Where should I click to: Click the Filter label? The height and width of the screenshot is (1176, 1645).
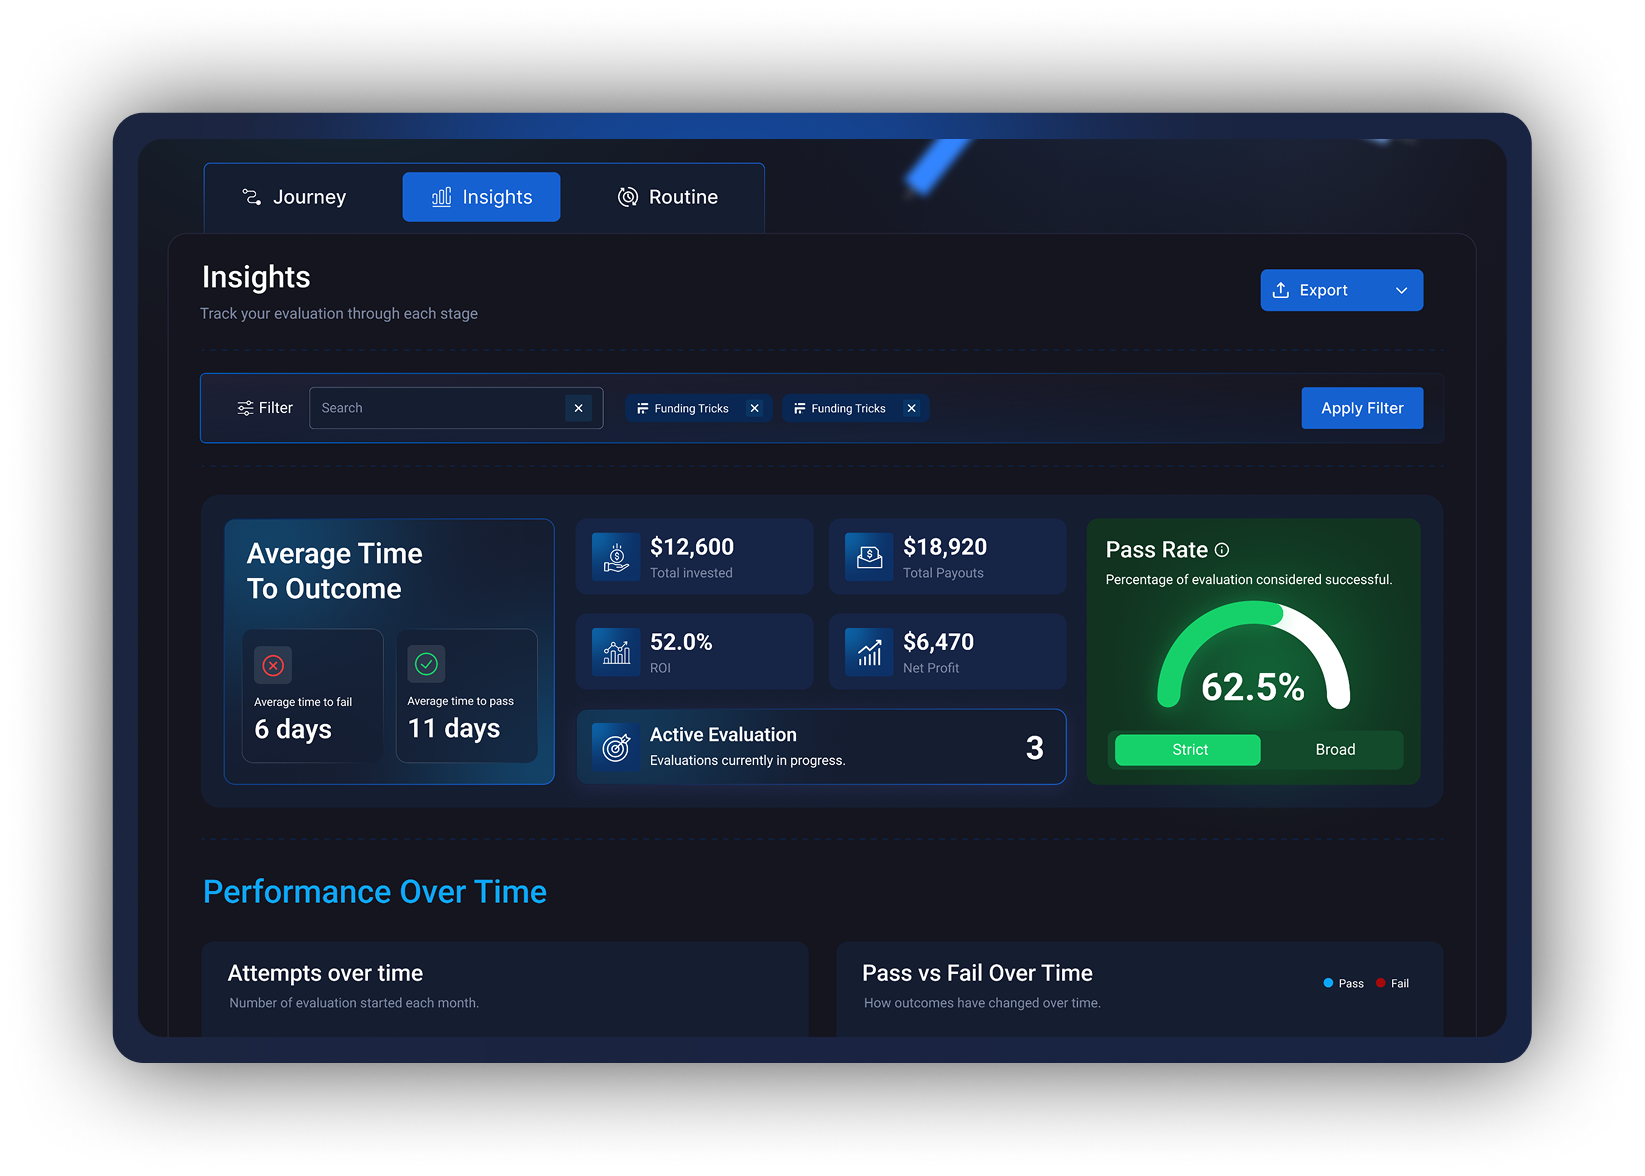coord(276,408)
